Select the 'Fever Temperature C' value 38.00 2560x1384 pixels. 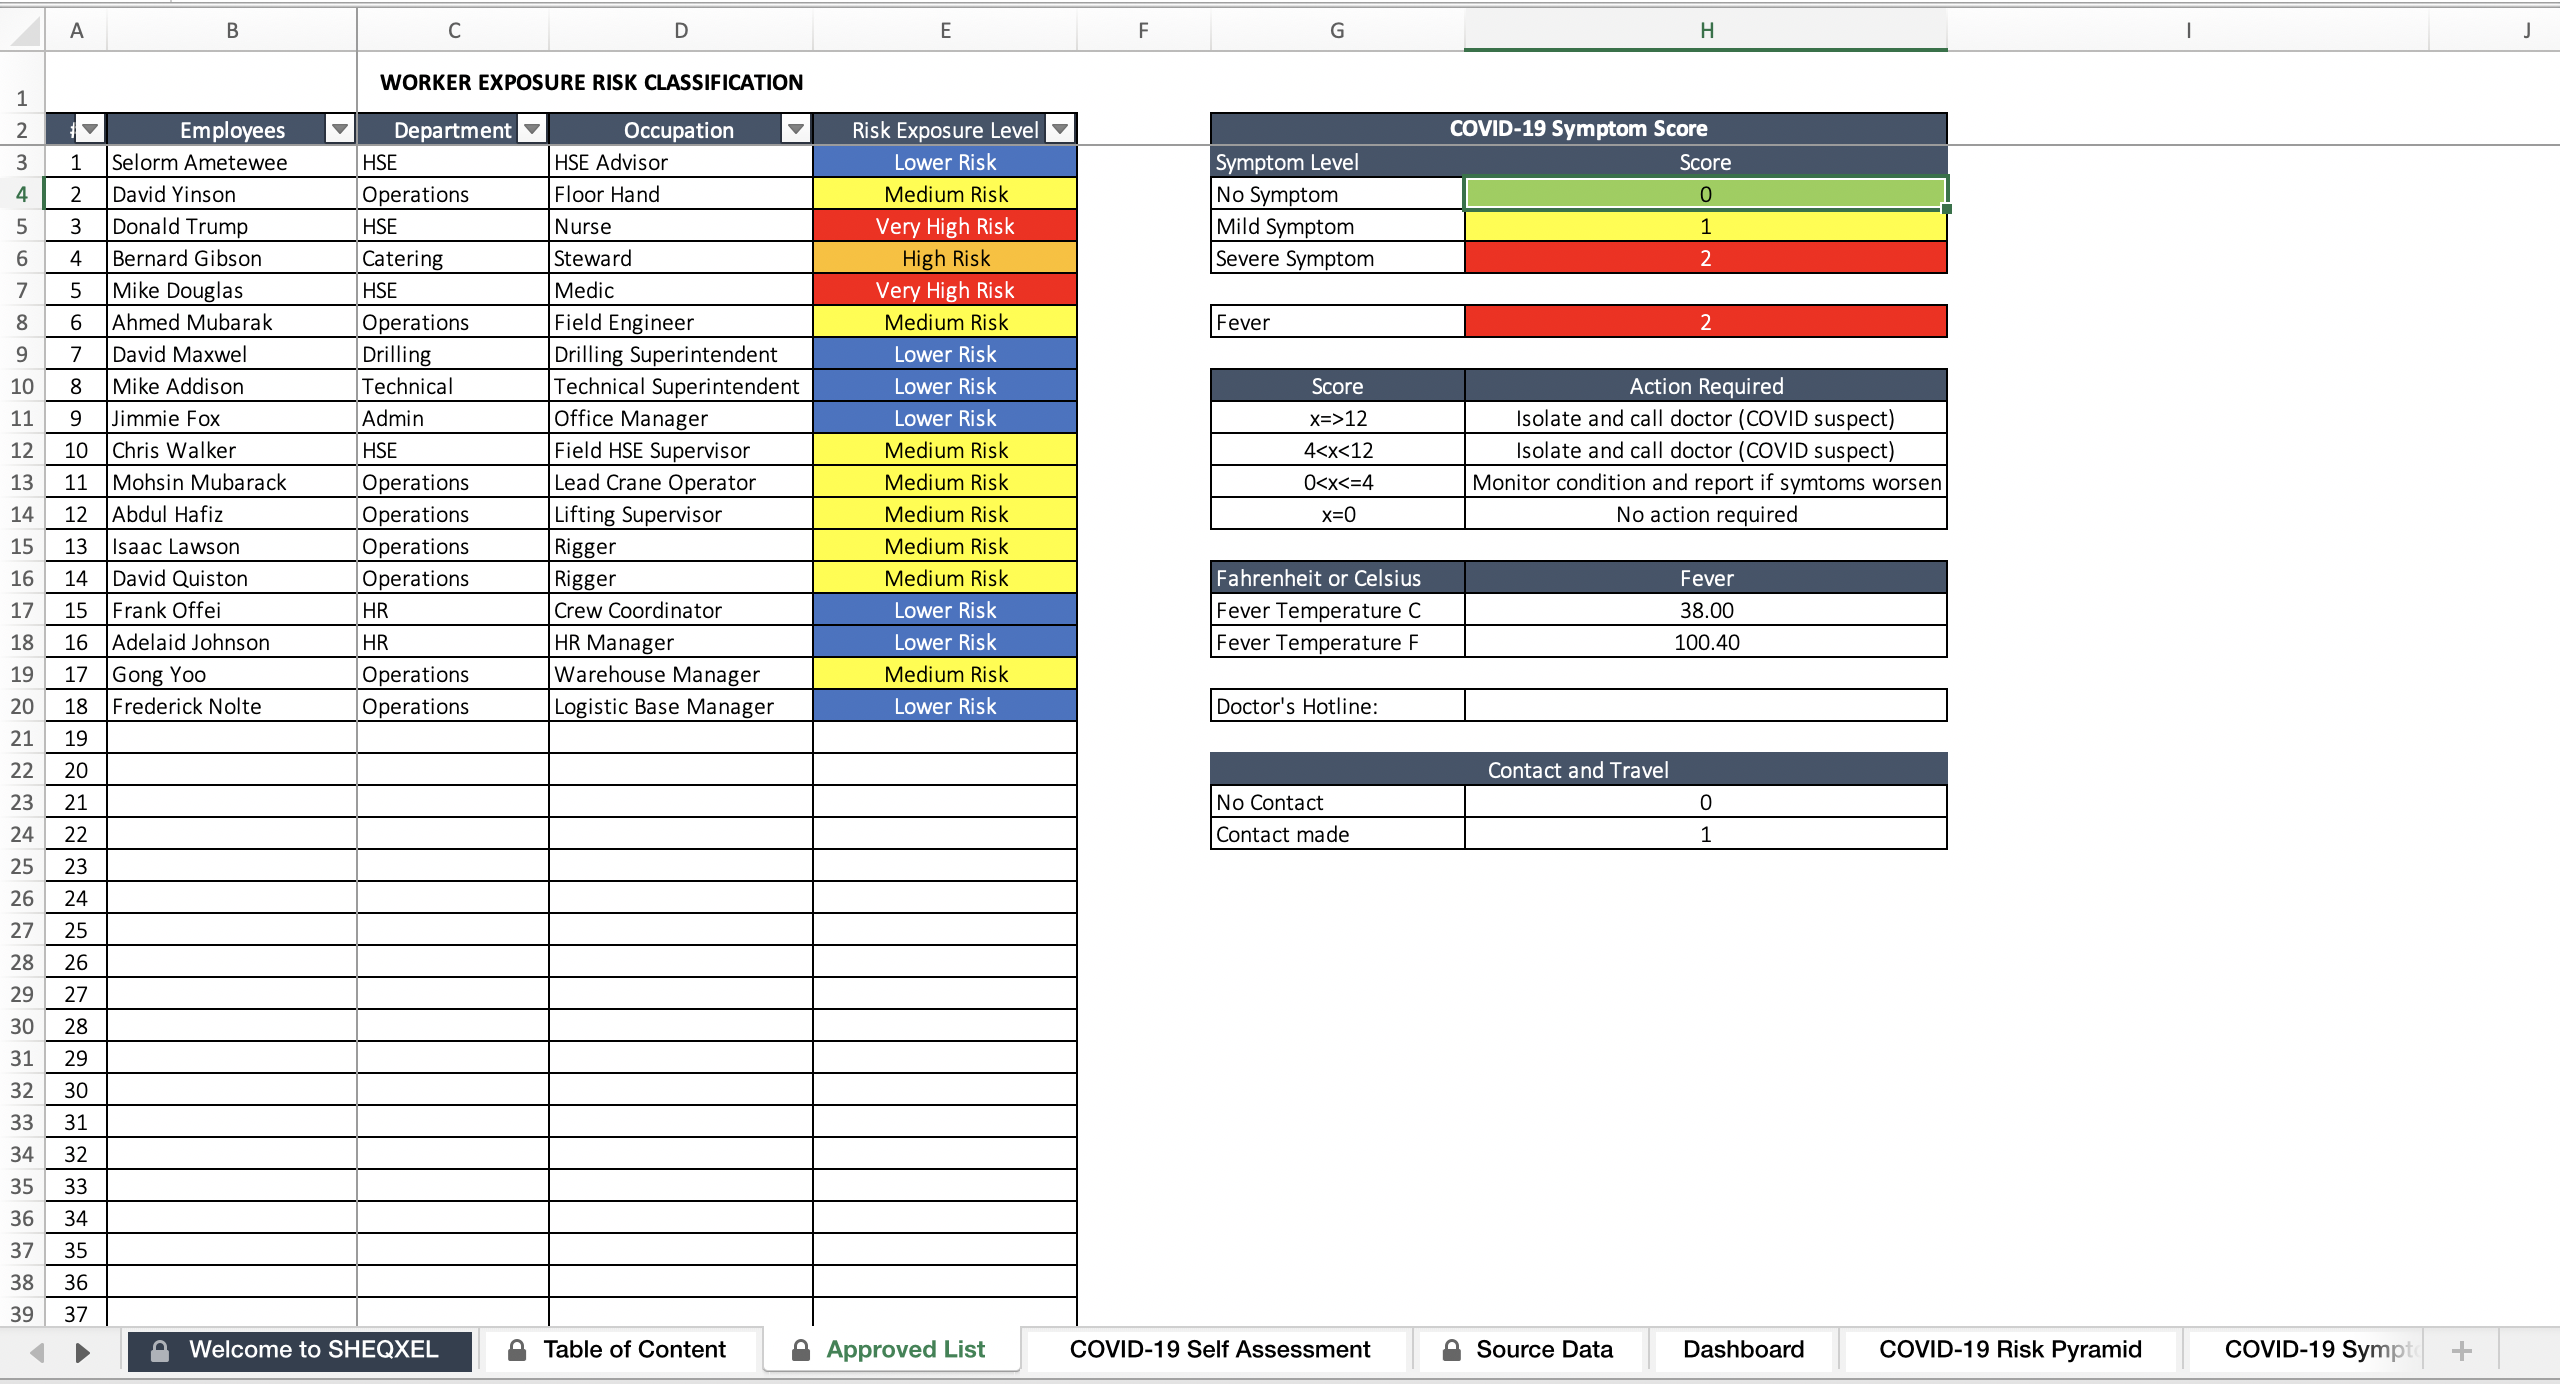coord(1706,610)
